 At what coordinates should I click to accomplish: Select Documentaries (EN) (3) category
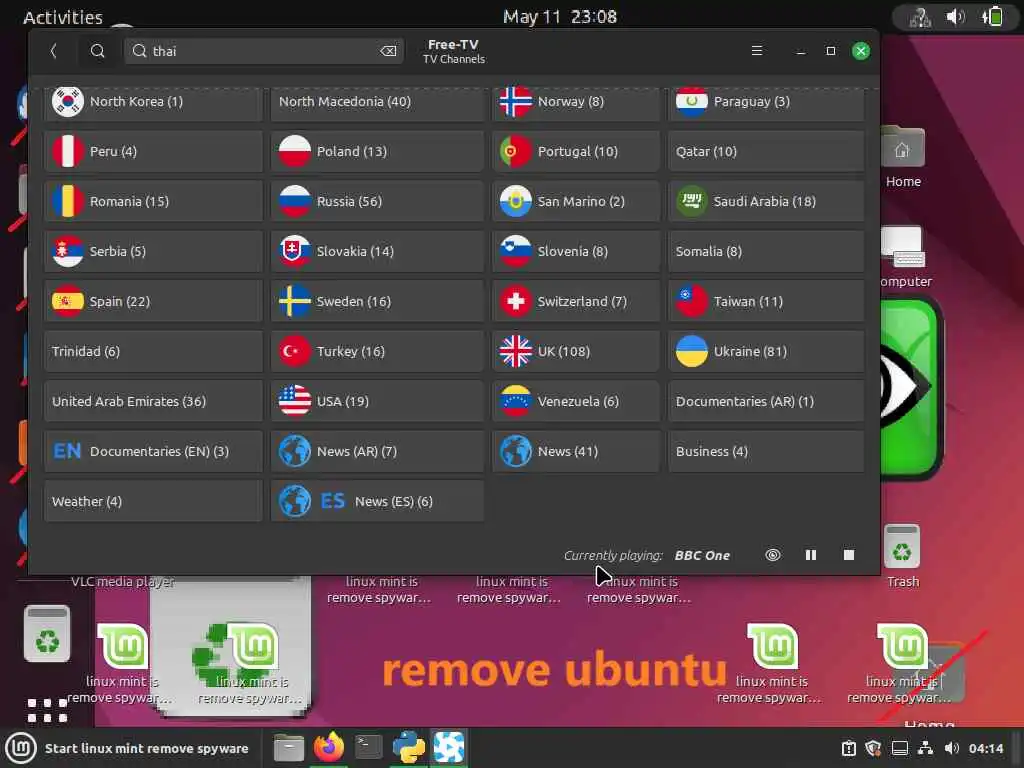pos(153,451)
